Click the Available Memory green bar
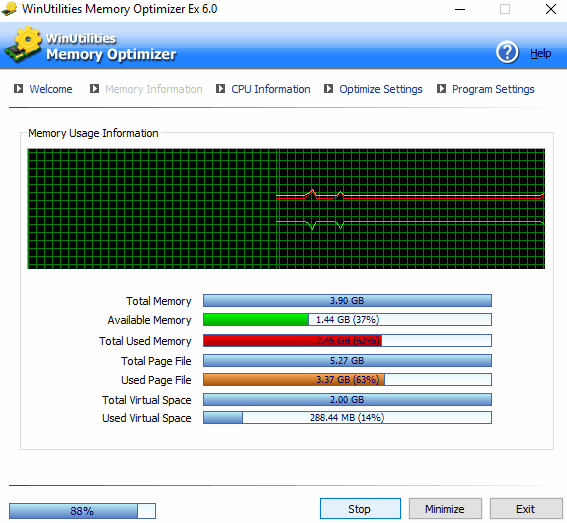 (x=347, y=320)
